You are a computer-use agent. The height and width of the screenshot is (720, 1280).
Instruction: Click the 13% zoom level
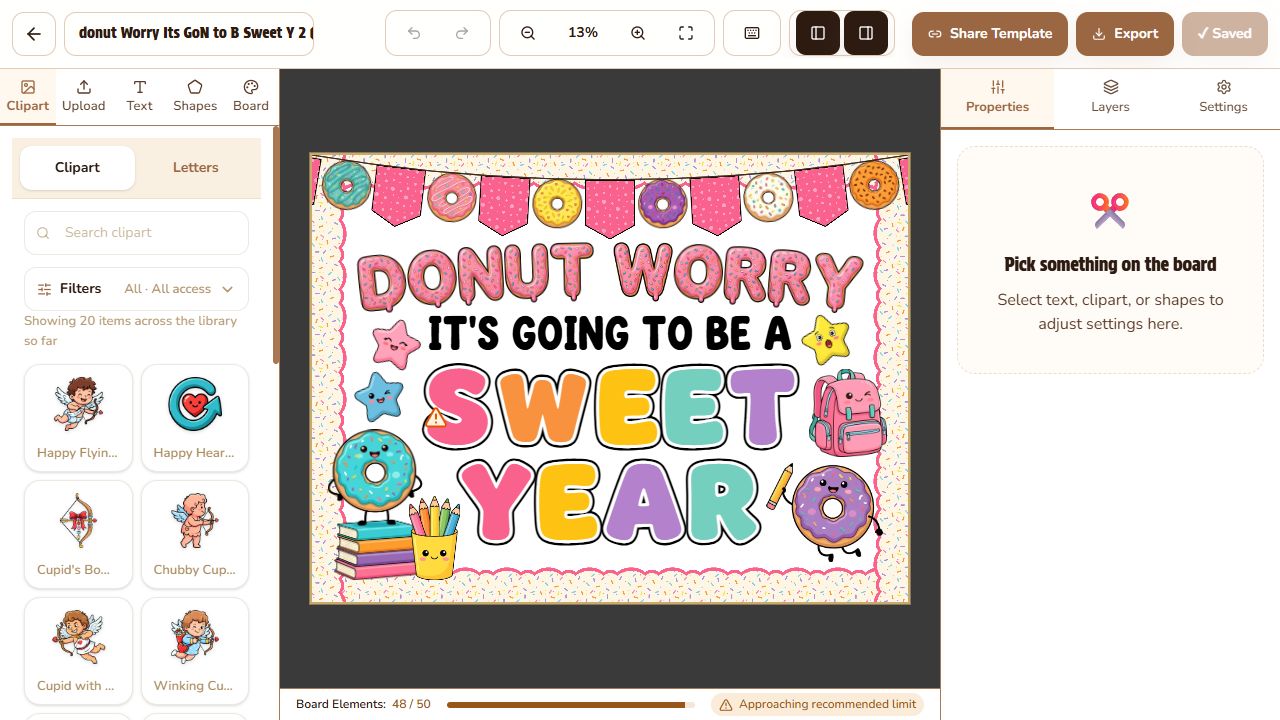[583, 33]
